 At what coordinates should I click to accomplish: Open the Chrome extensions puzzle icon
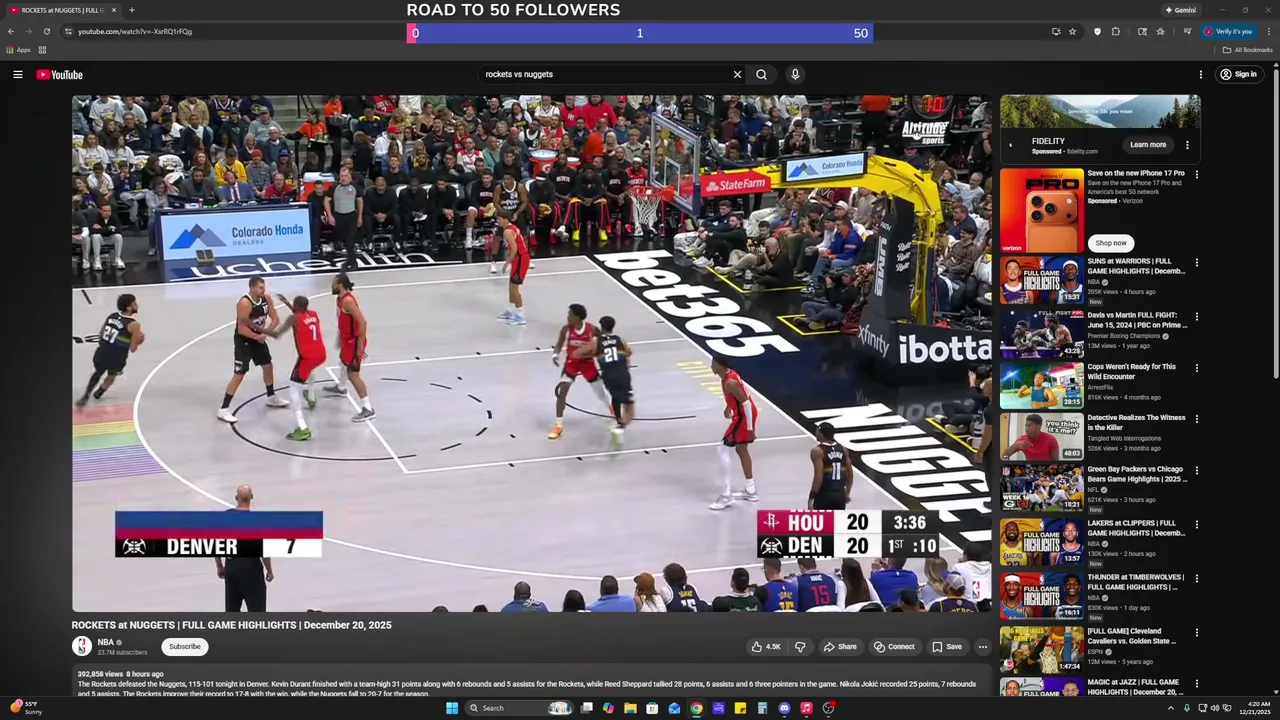pos(1116,31)
